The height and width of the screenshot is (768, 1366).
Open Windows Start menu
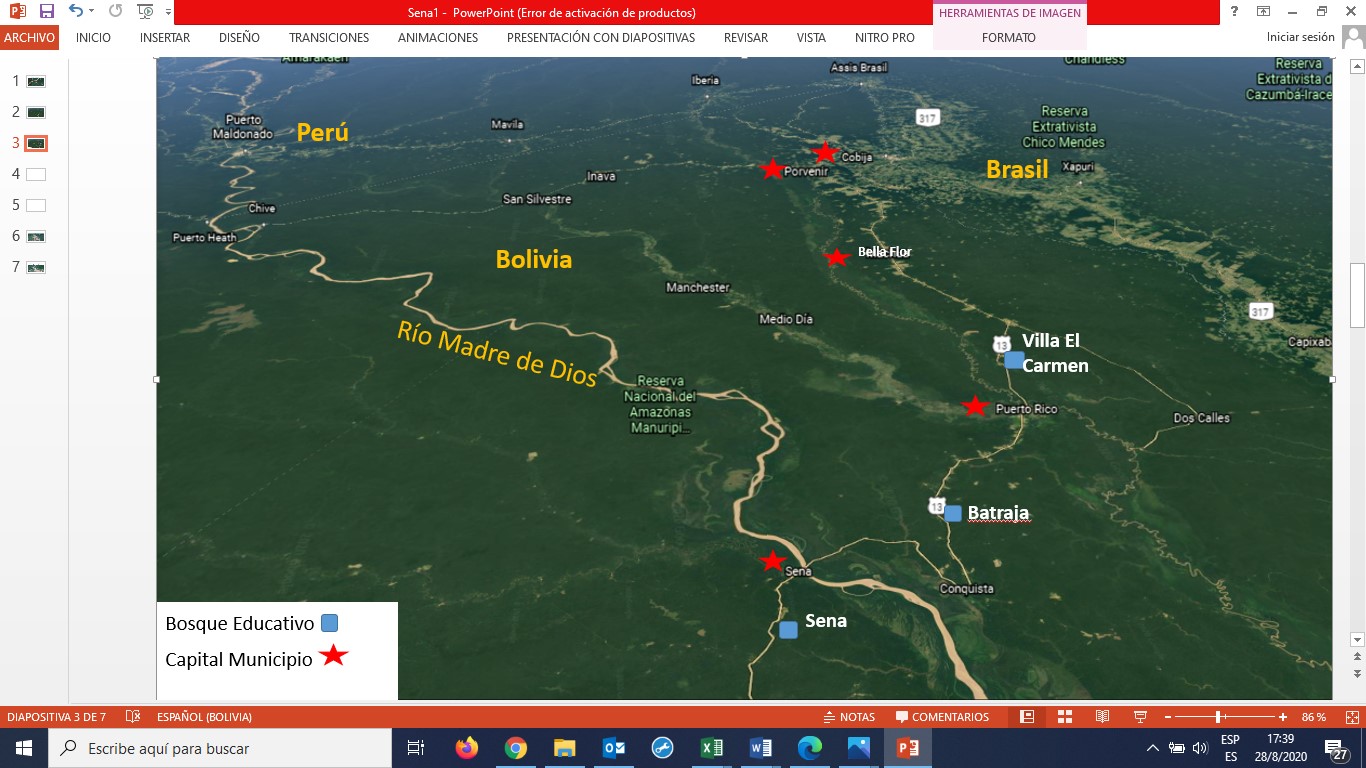coord(24,748)
